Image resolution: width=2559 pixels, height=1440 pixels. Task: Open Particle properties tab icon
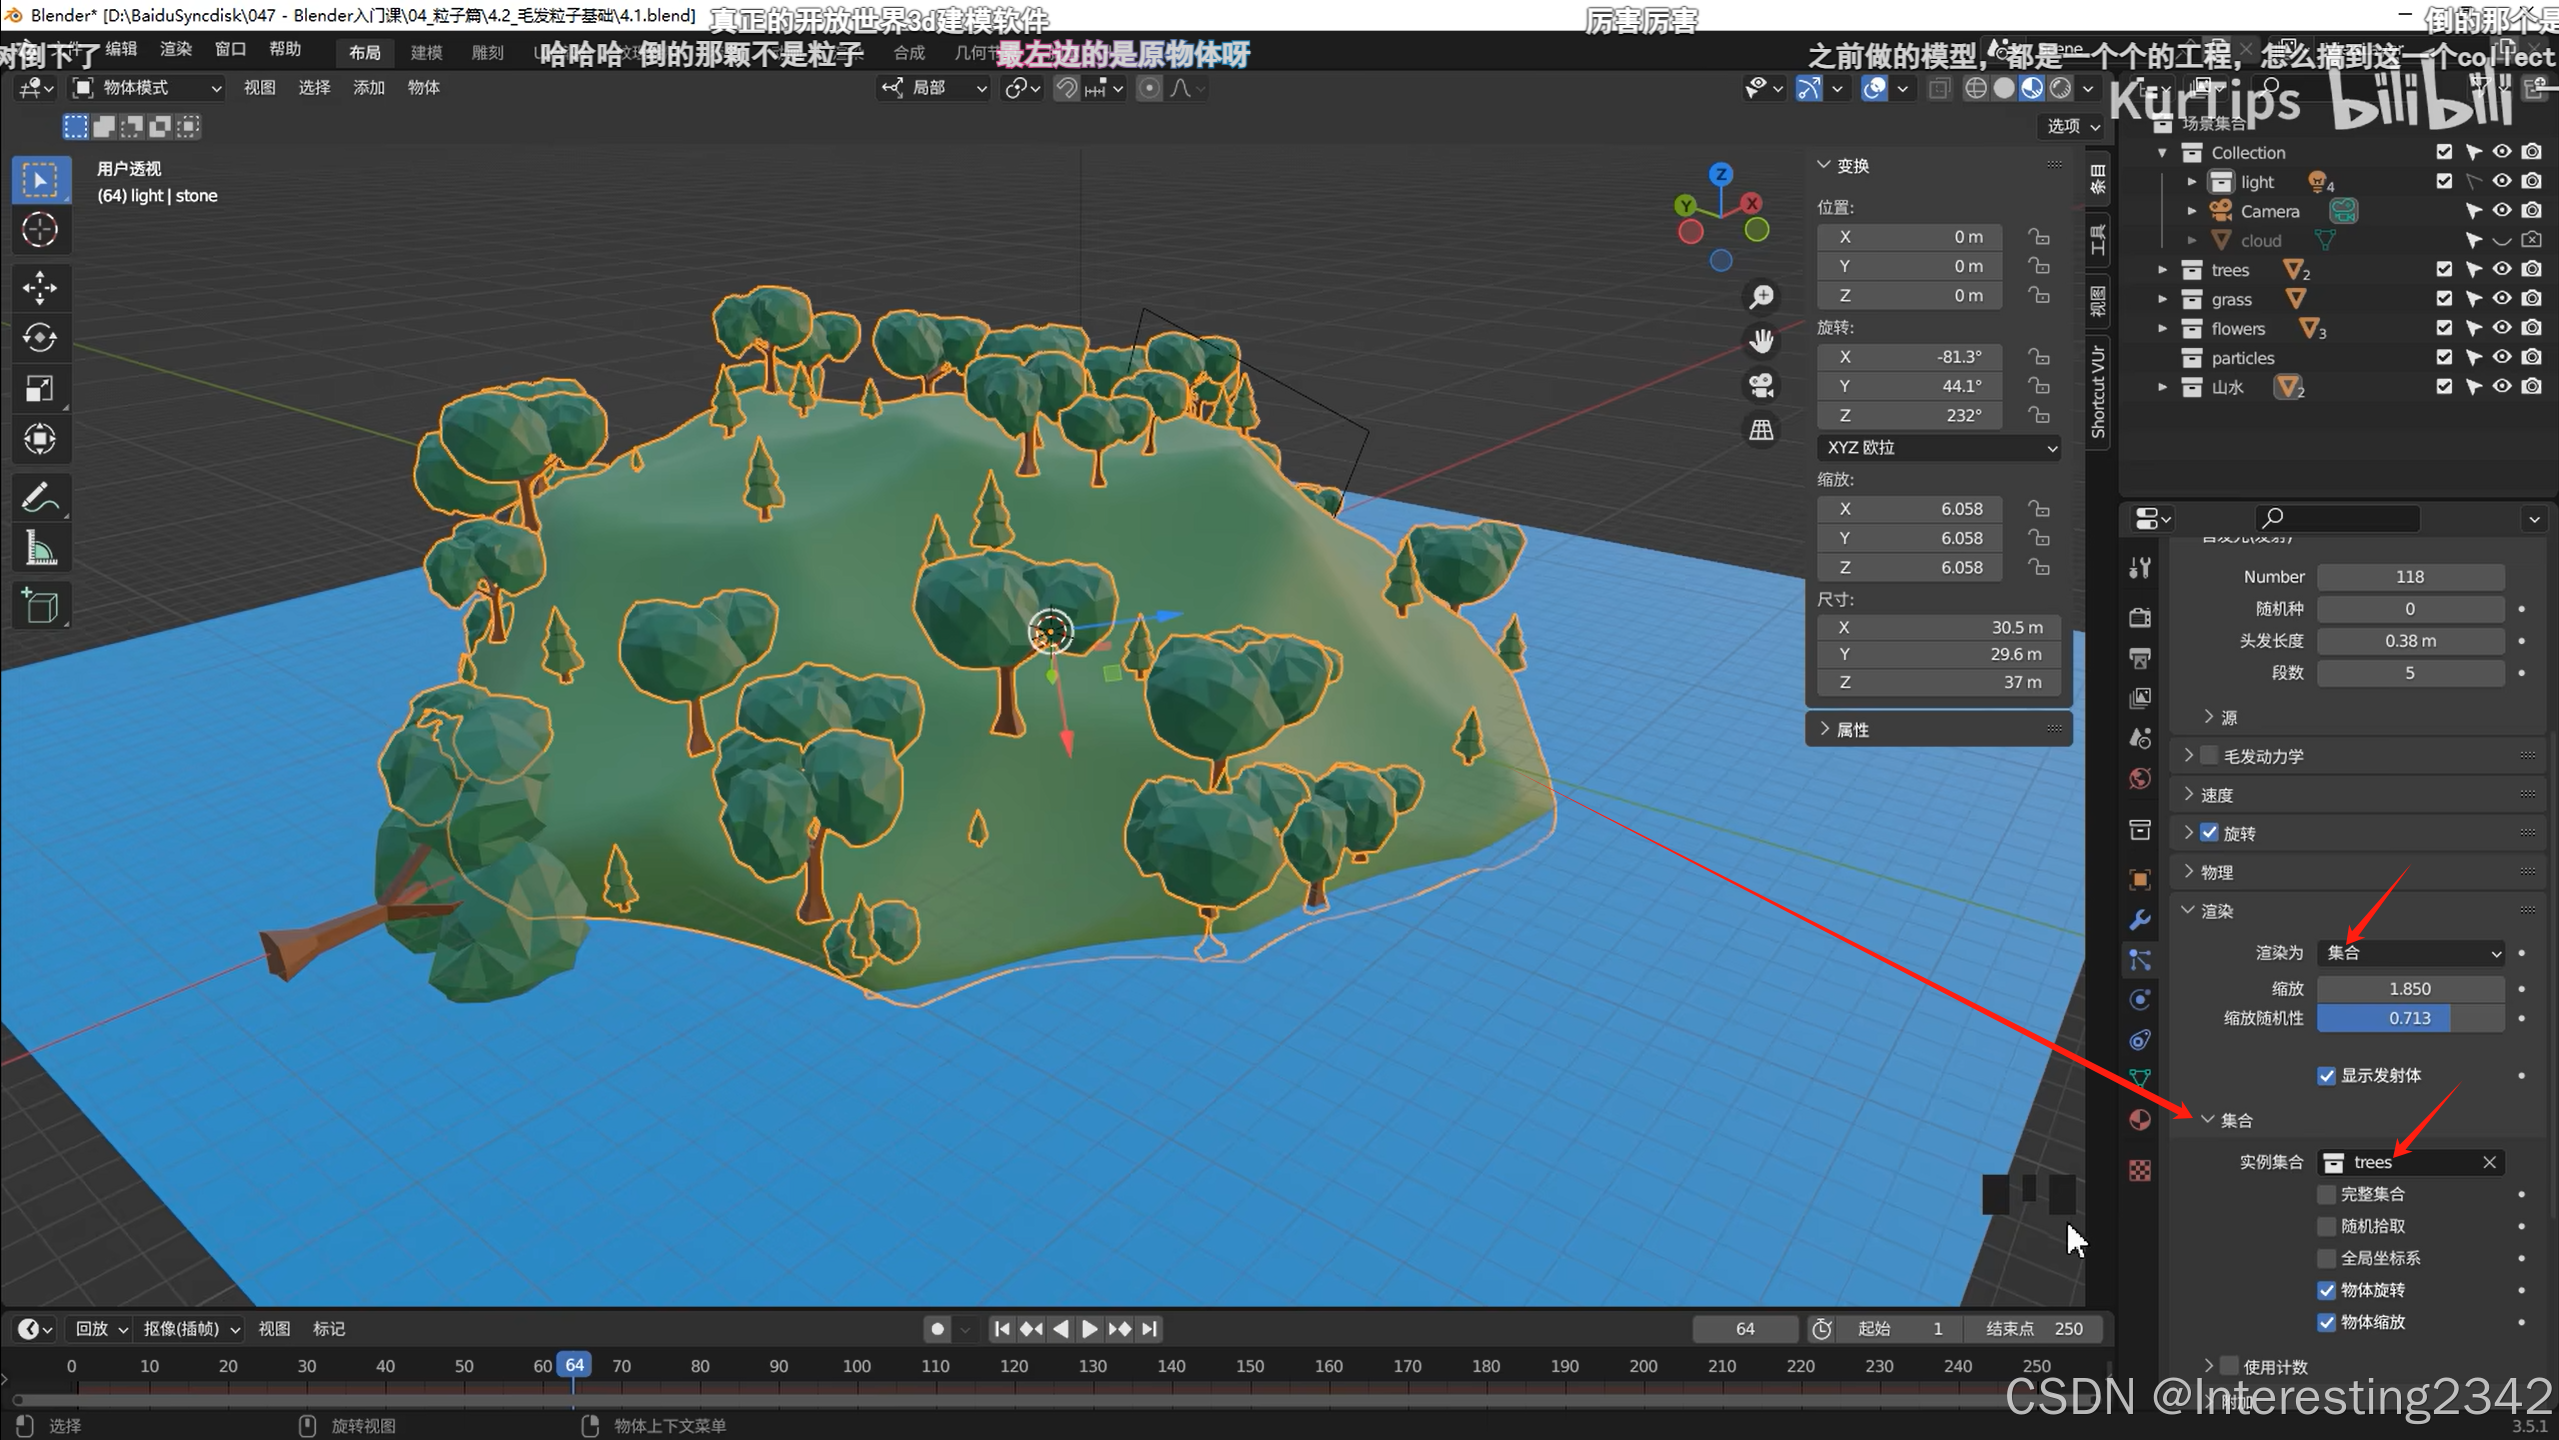click(2140, 960)
